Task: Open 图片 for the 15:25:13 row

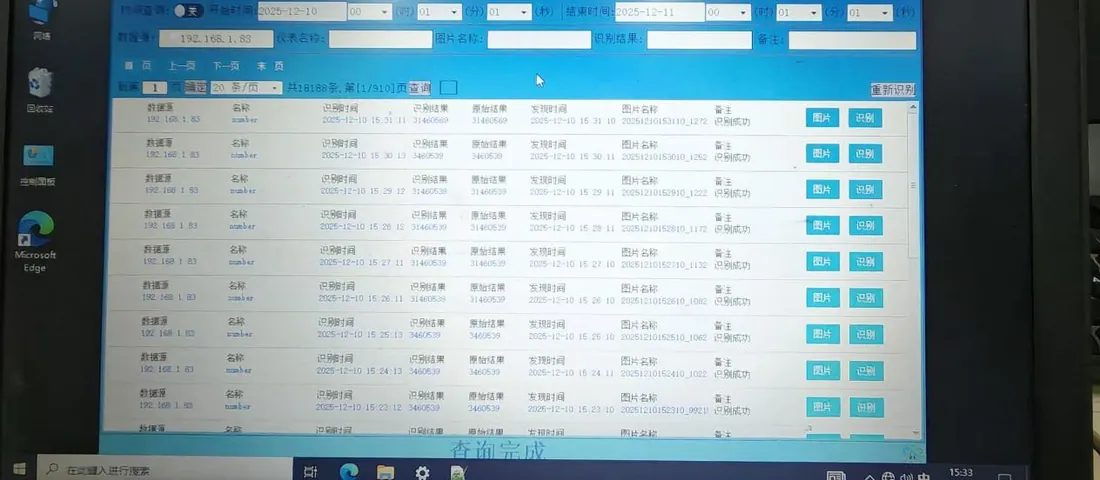Action: [824, 334]
